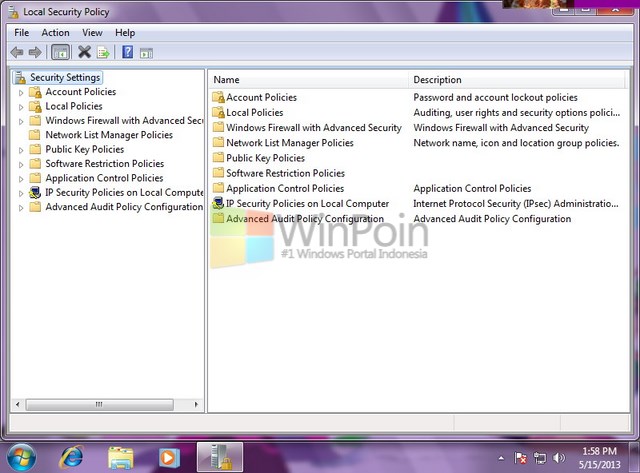Click the Forward arrow toolbar icon
Screen dimensions: 640x473
(x=35, y=52)
